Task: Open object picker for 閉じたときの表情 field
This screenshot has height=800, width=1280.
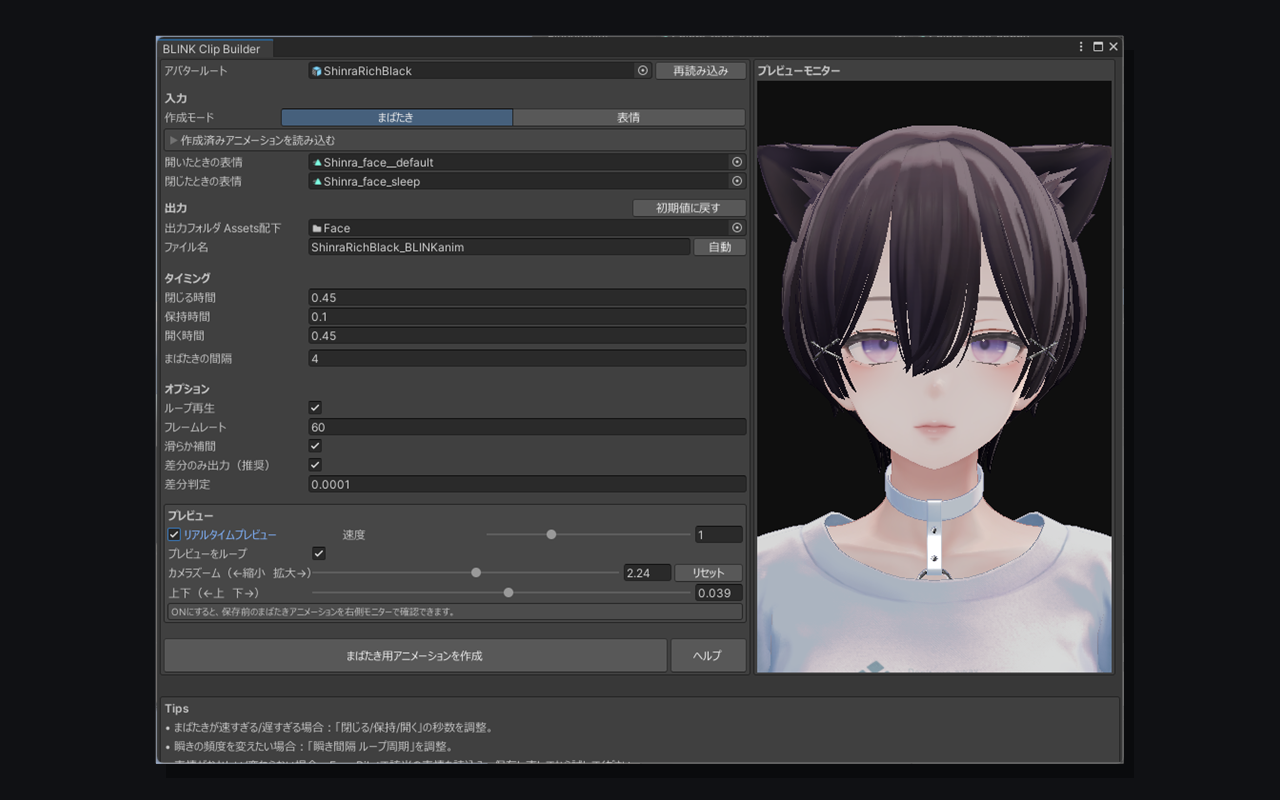Action: point(737,181)
